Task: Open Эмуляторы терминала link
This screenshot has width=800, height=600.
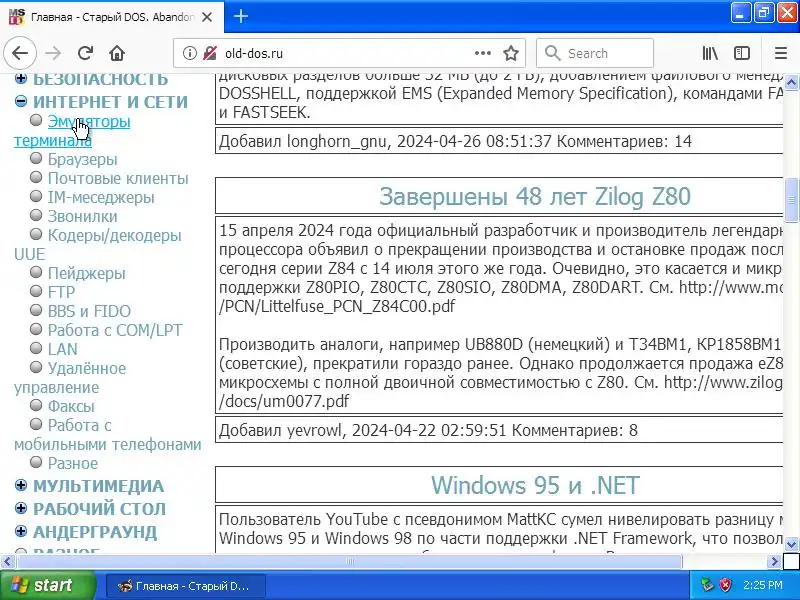Action: point(89,121)
